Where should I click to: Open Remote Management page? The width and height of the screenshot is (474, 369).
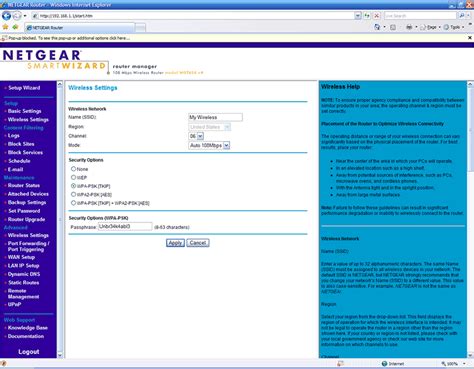coord(23,294)
